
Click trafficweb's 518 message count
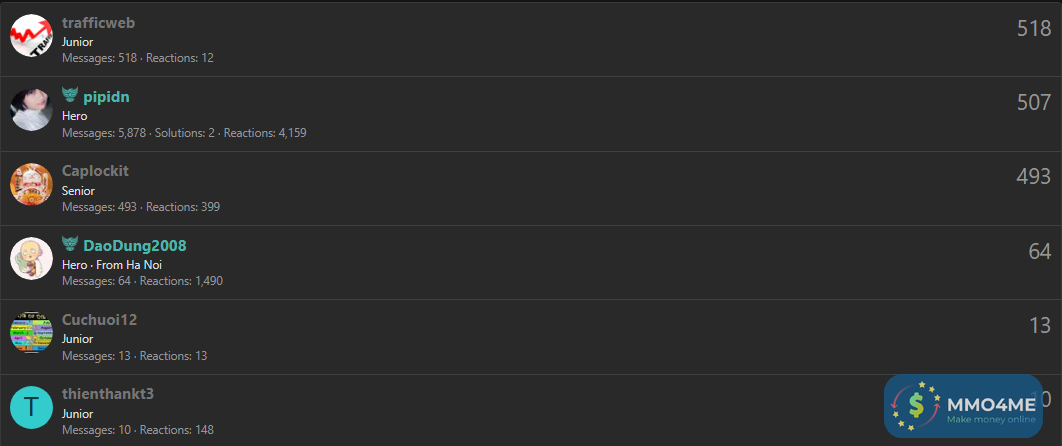(1033, 28)
